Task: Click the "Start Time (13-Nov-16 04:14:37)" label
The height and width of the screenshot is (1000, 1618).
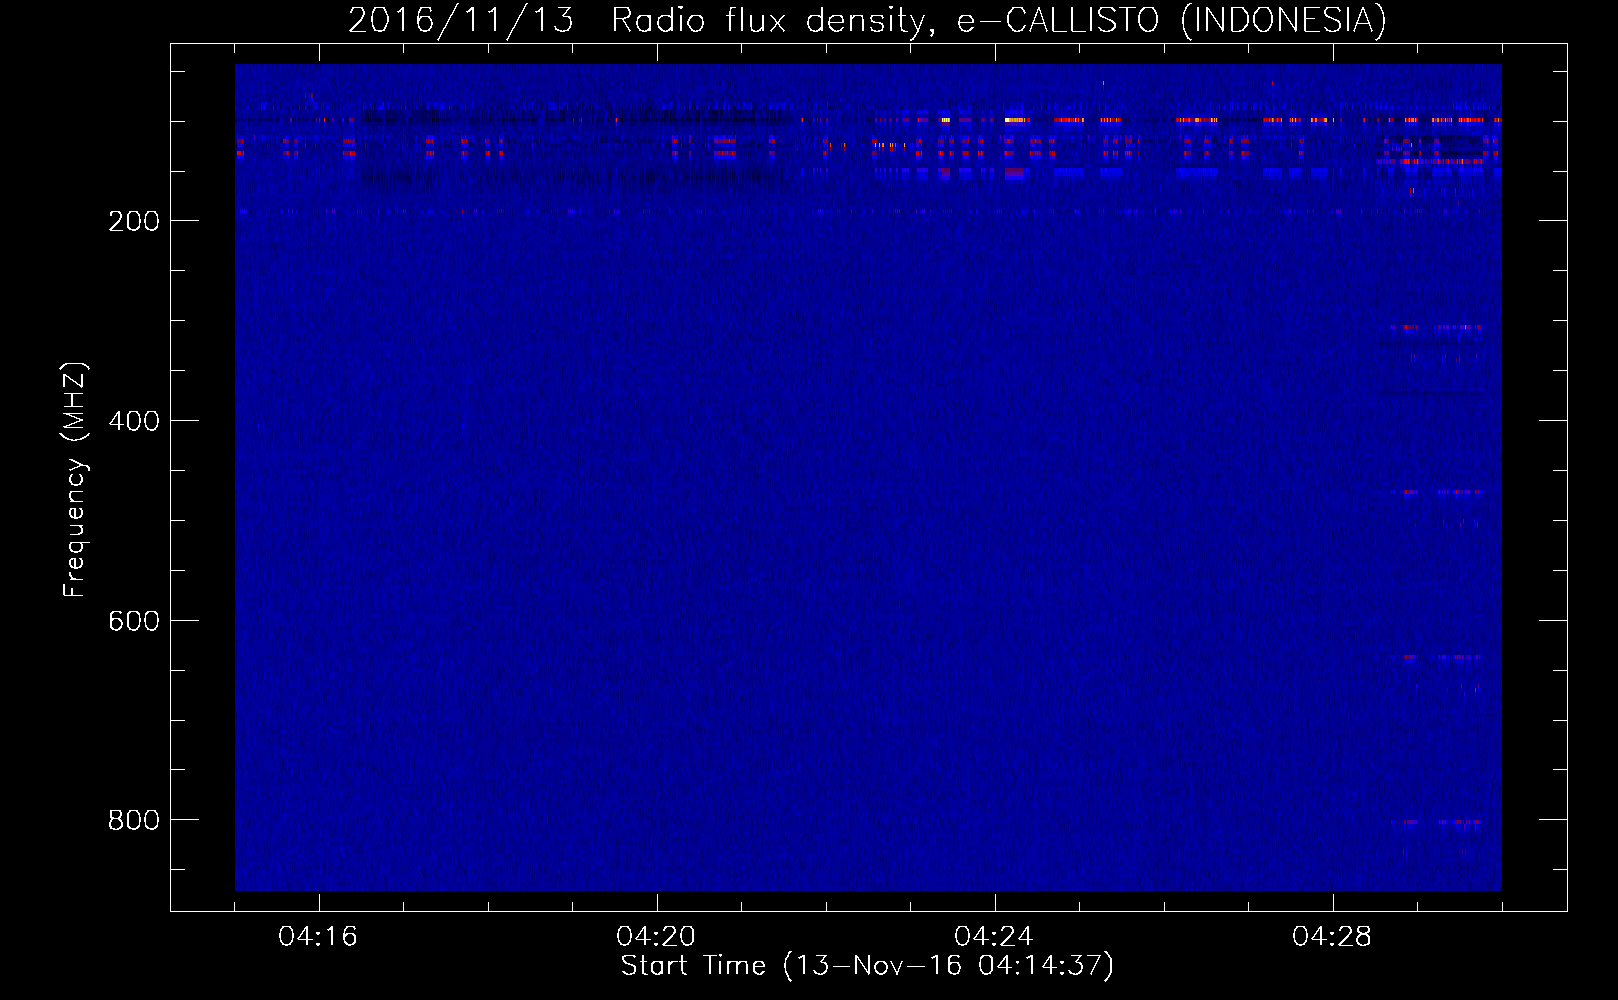Action: [x=867, y=966]
